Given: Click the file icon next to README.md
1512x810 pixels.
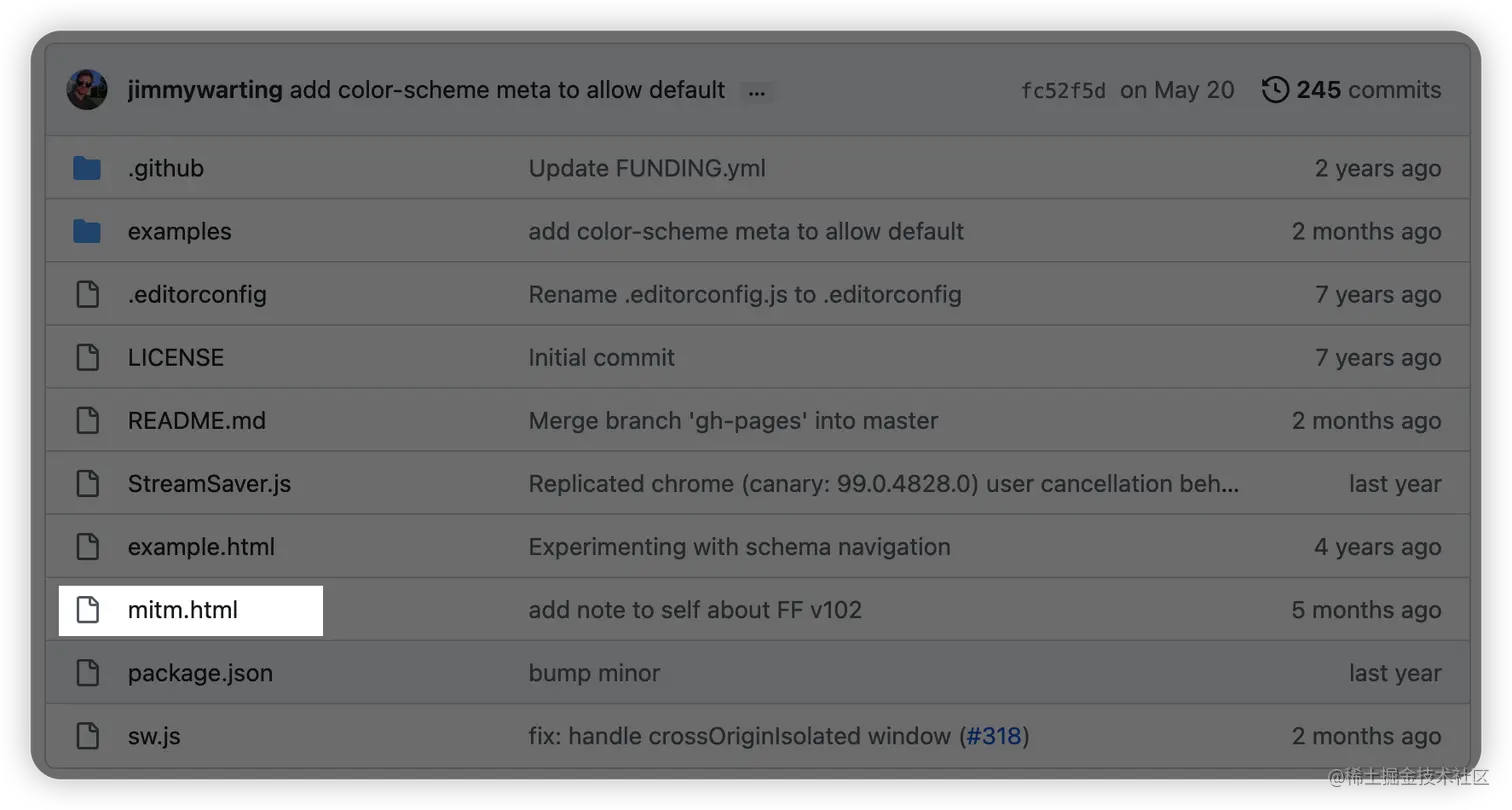Looking at the screenshot, I should (x=87, y=420).
